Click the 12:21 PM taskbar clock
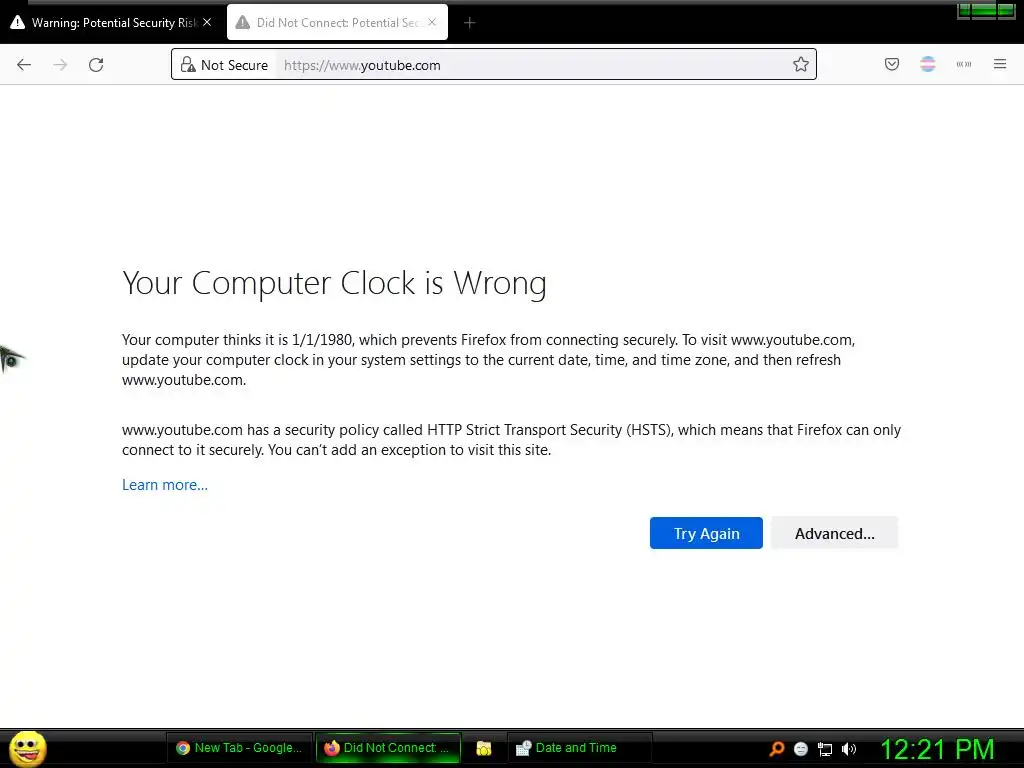The width and height of the screenshot is (1024, 768). tap(937, 750)
